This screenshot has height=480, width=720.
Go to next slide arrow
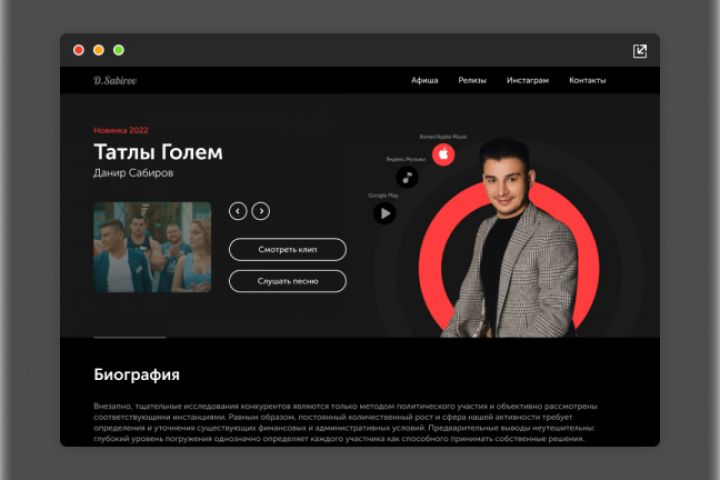(261, 211)
